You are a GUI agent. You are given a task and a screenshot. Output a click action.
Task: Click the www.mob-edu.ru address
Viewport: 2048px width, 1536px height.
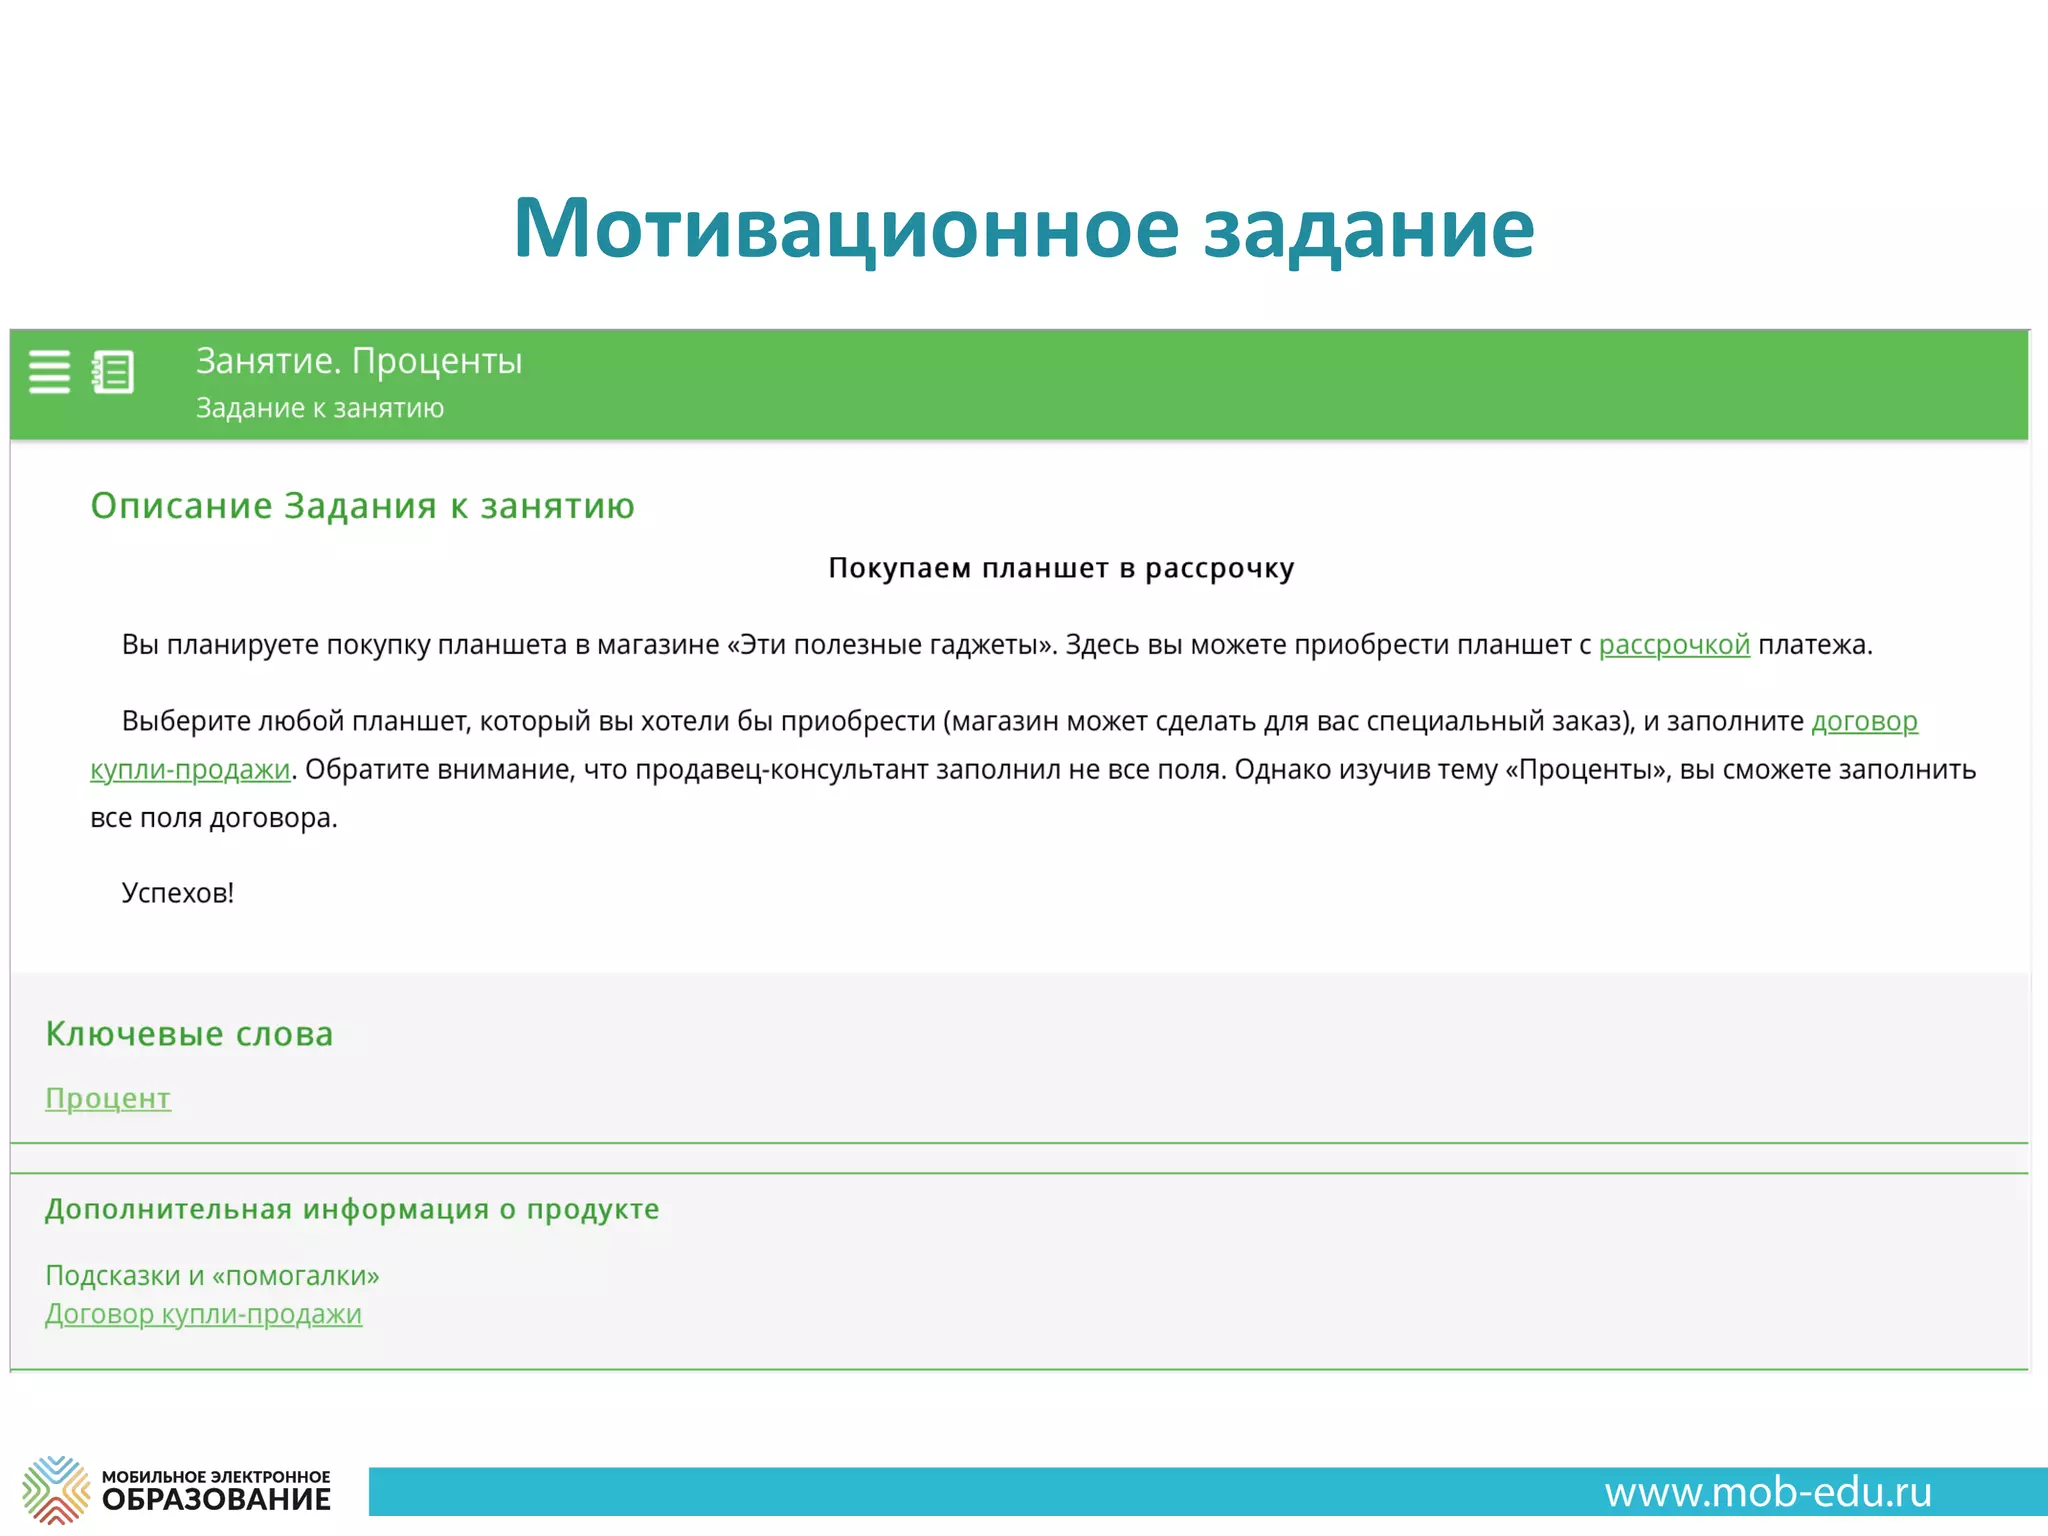[1768, 1492]
